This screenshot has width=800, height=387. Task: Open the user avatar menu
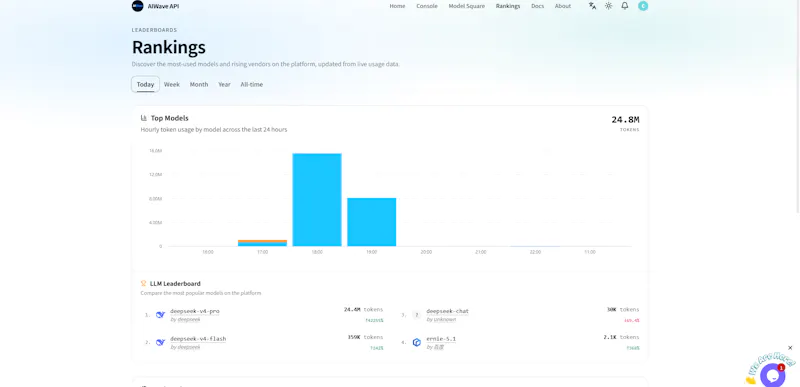[x=643, y=6]
